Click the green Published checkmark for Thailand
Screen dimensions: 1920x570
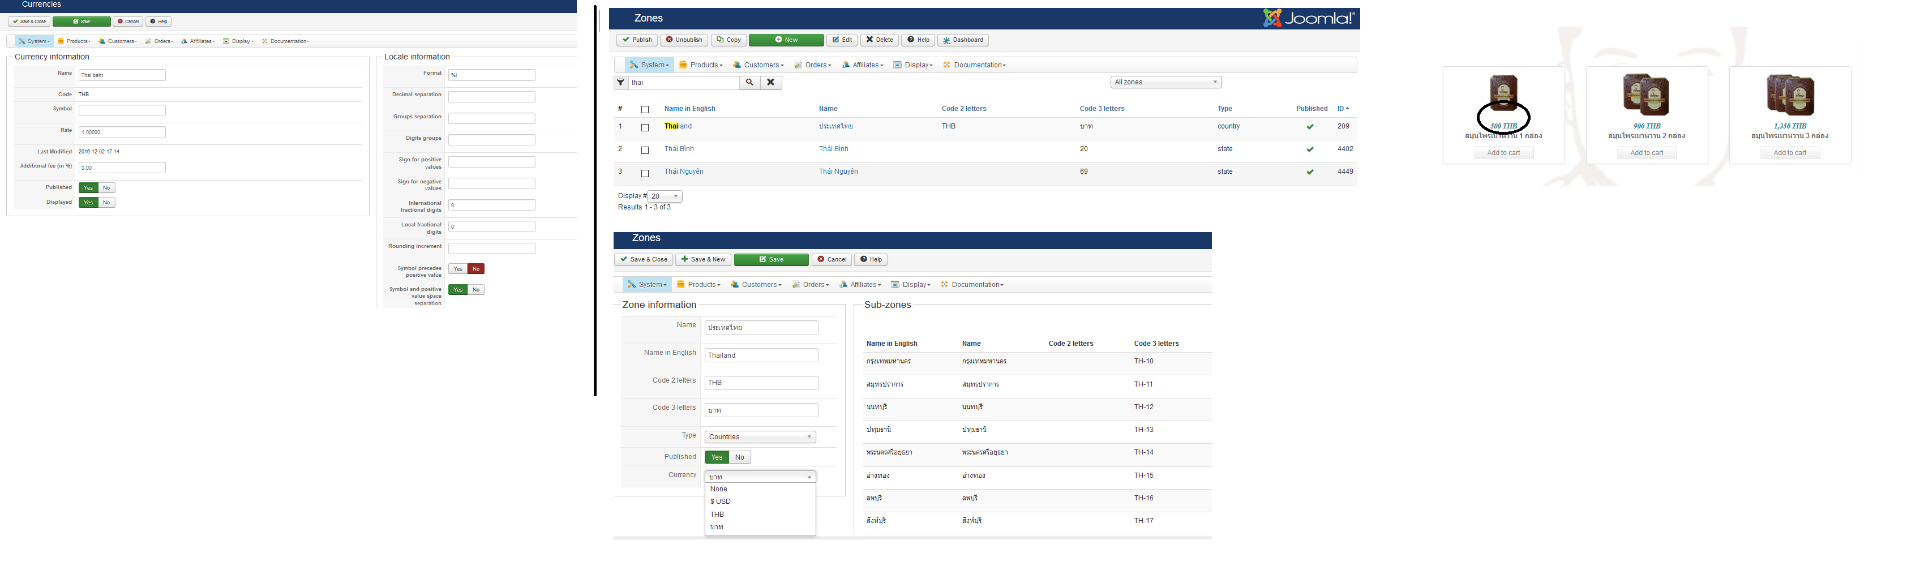[1310, 127]
